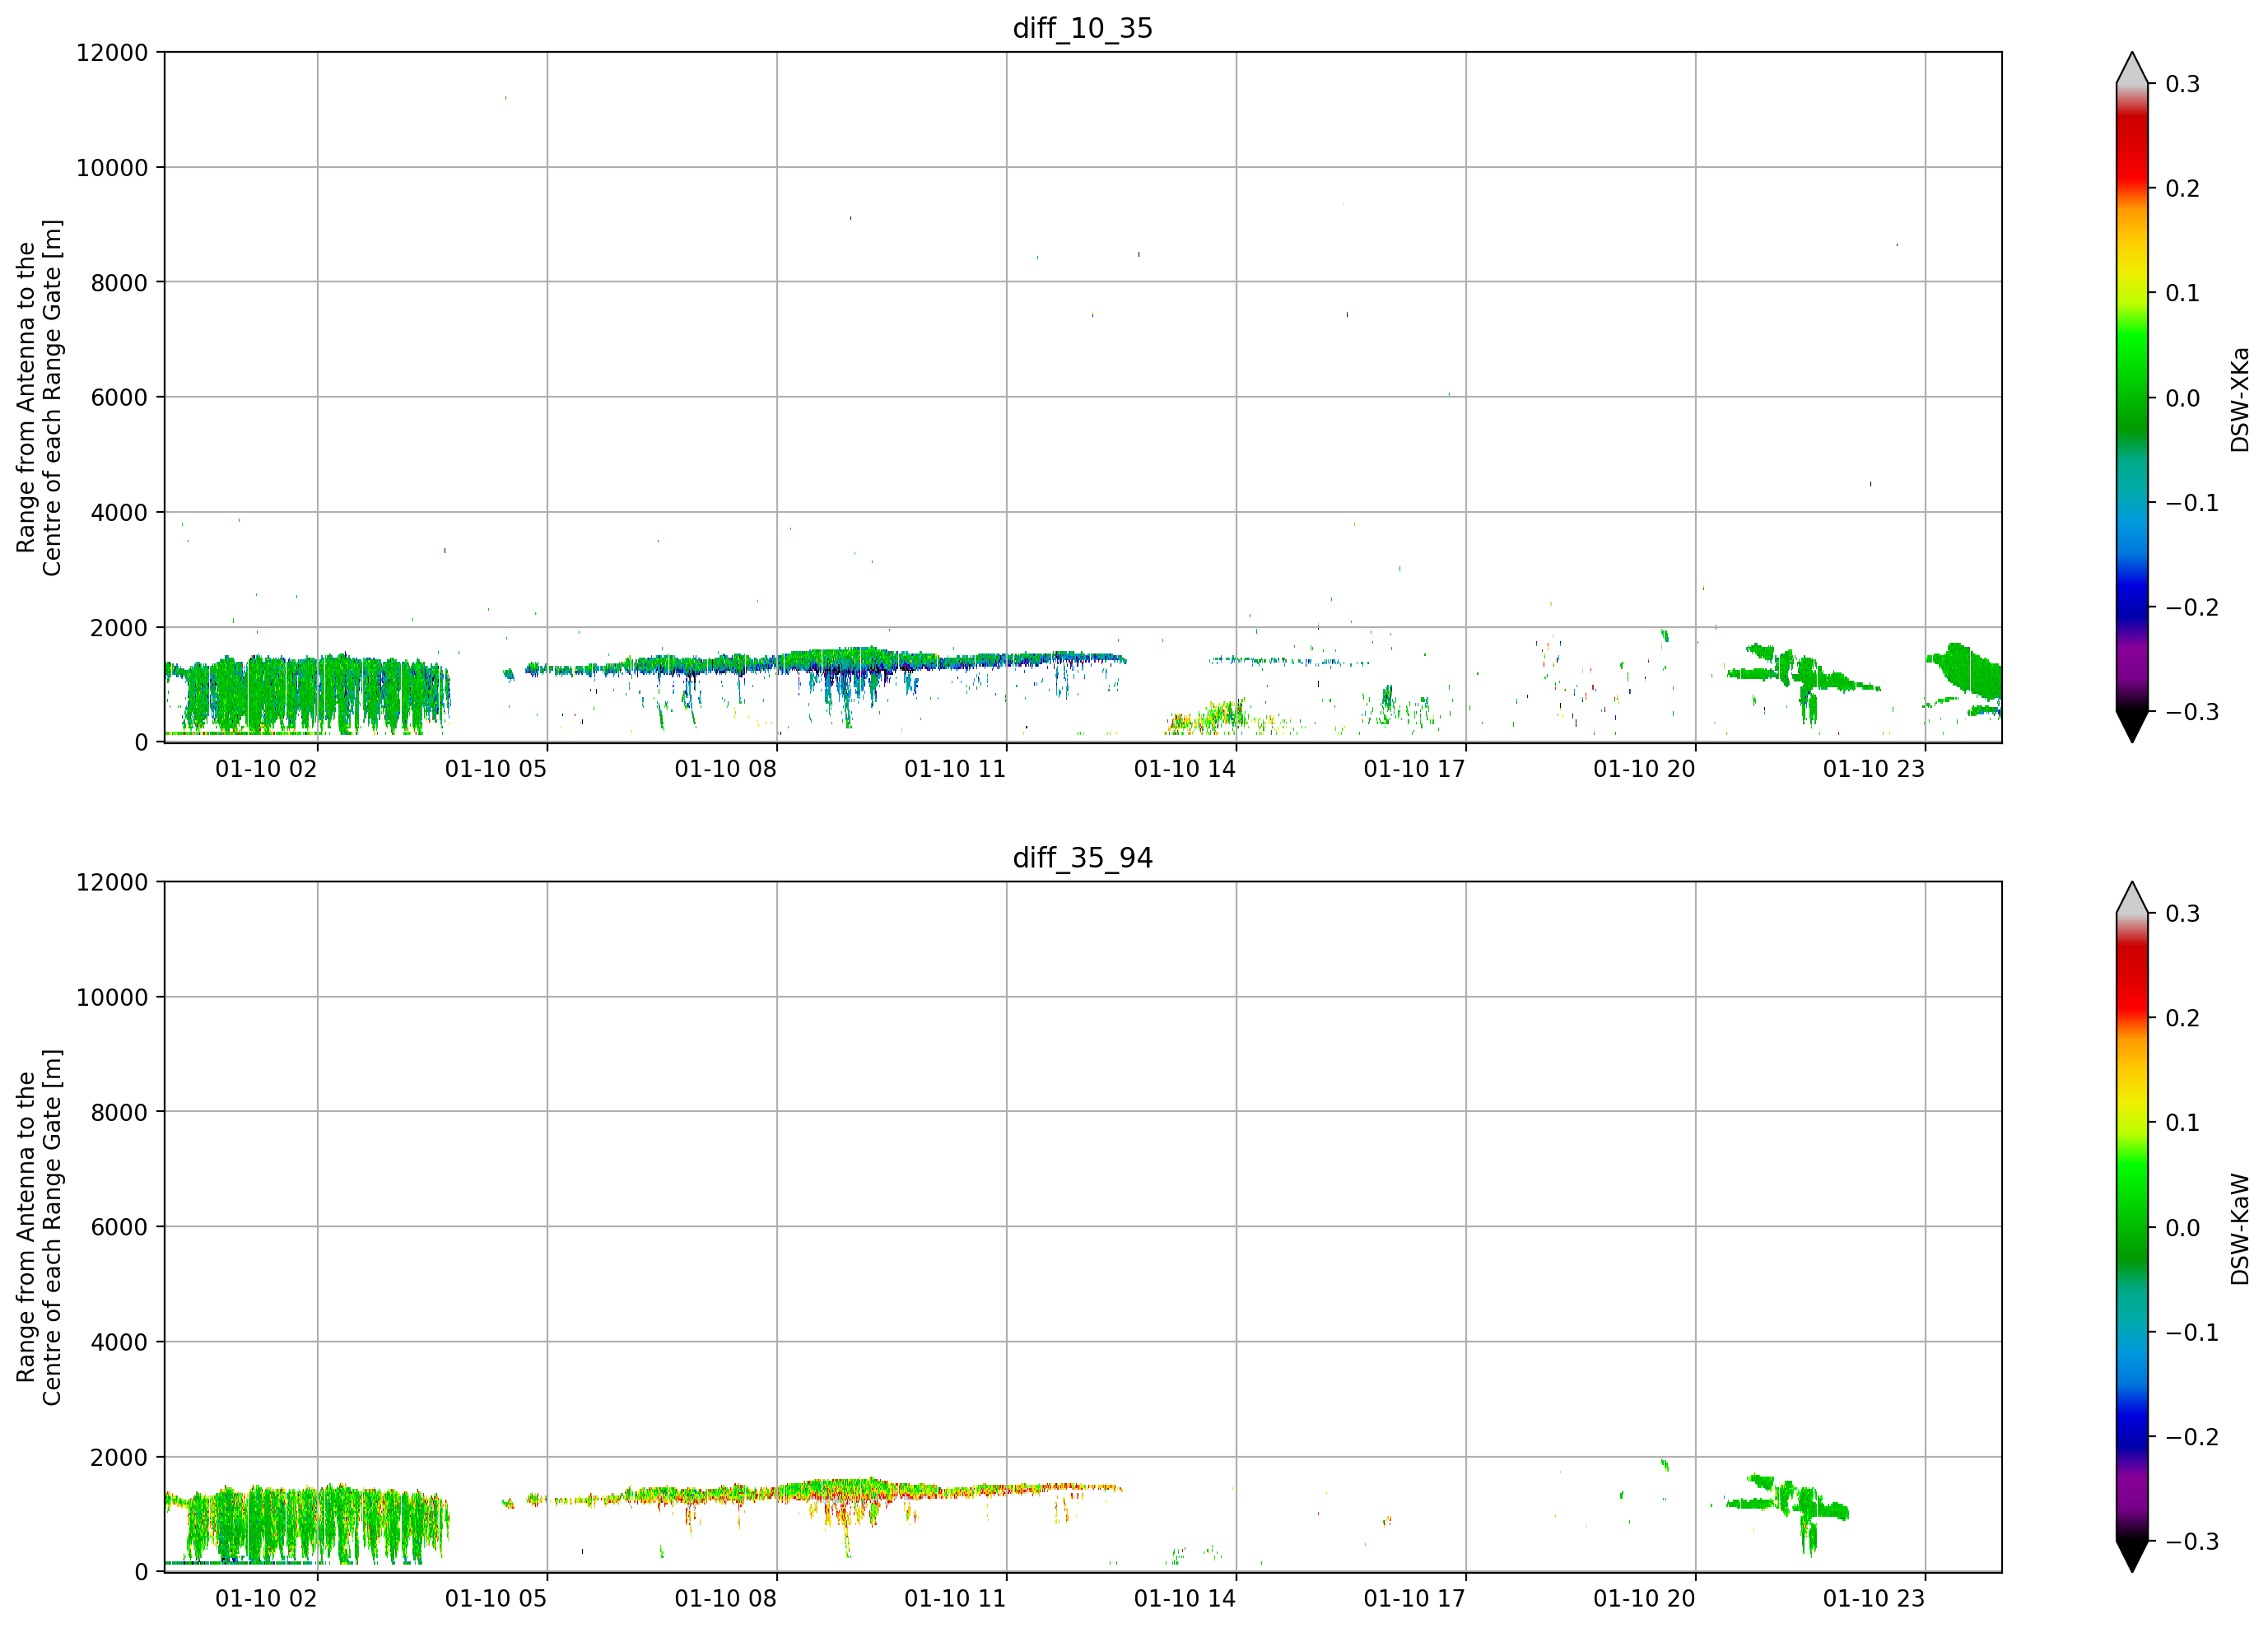The image size is (2268, 1628).
Task: Click '01-10 02' x-tick under diff_35_94 plot
Action: [266, 1599]
